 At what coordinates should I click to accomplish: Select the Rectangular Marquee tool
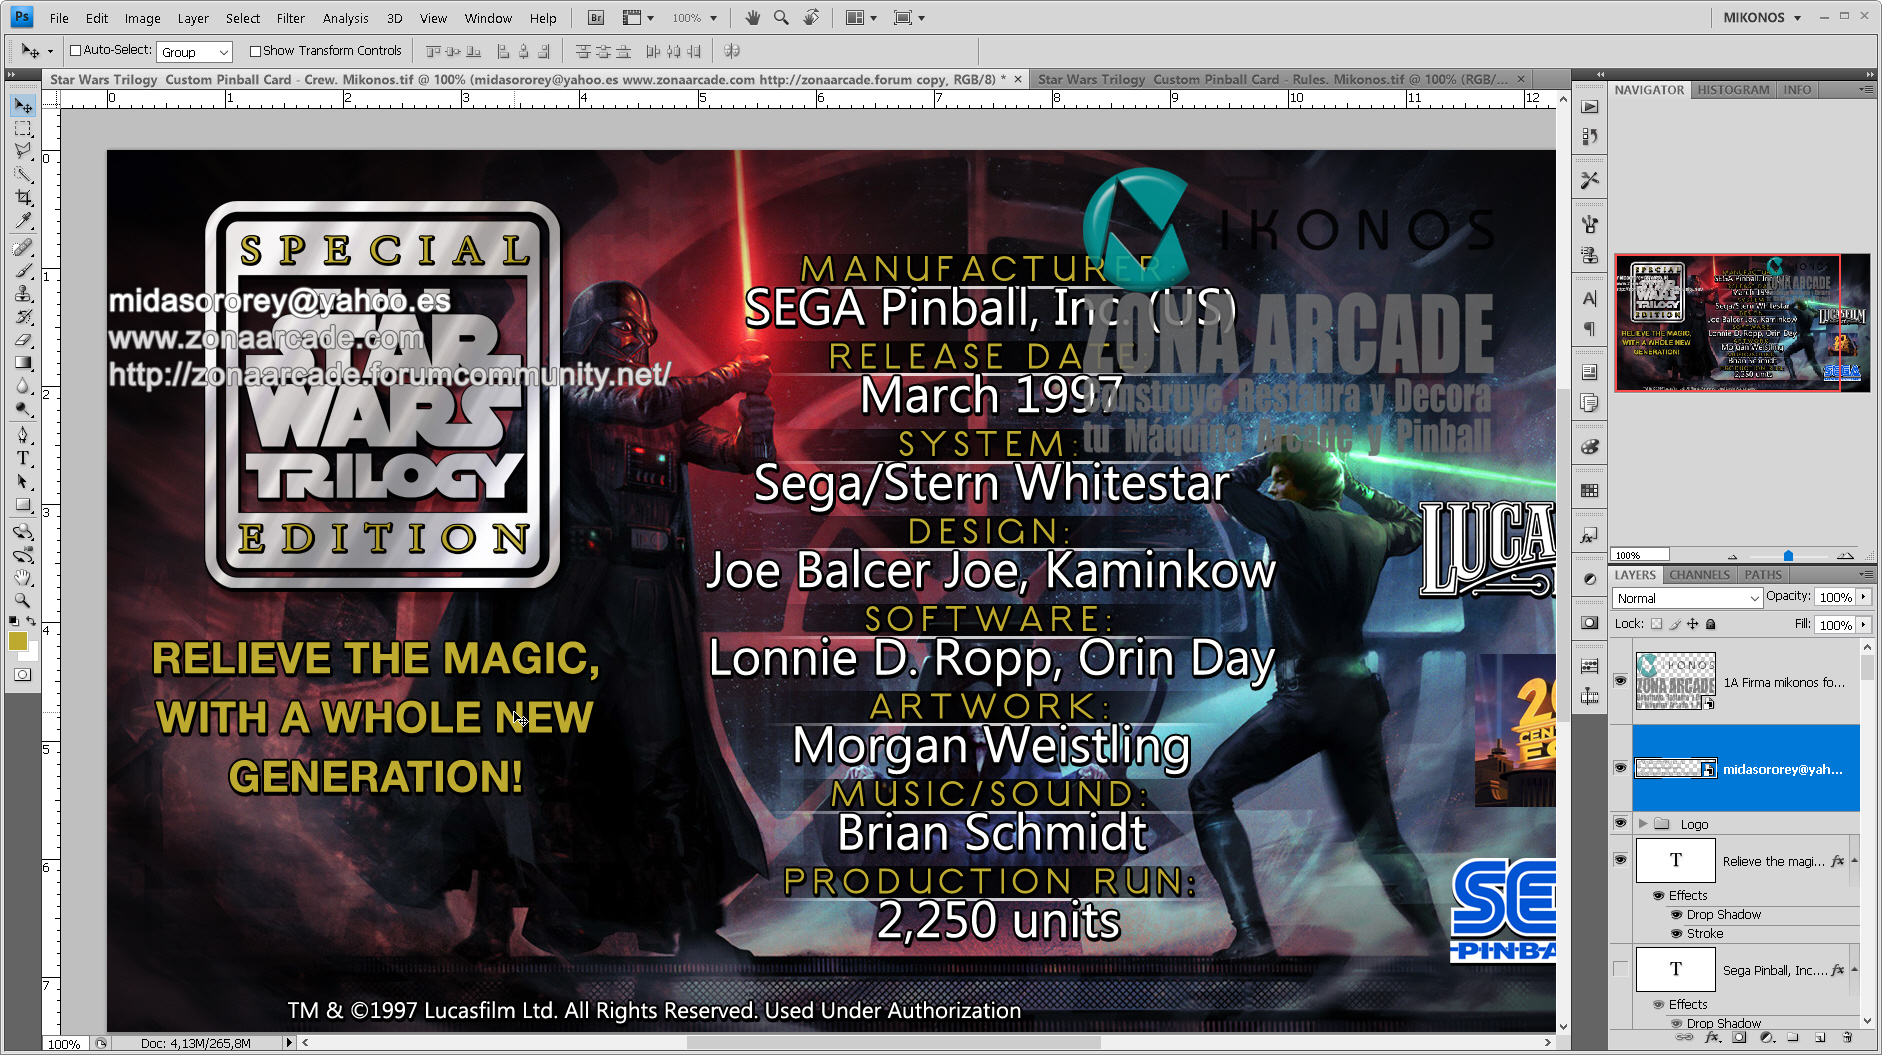click(23, 129)
